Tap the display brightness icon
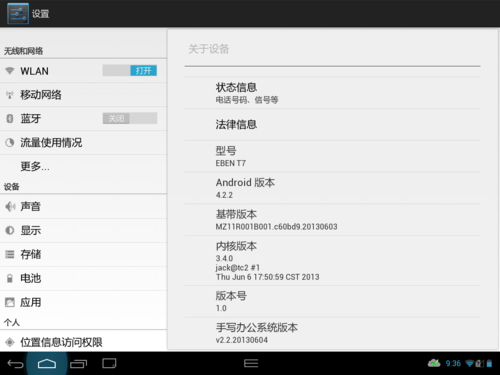 10,230
